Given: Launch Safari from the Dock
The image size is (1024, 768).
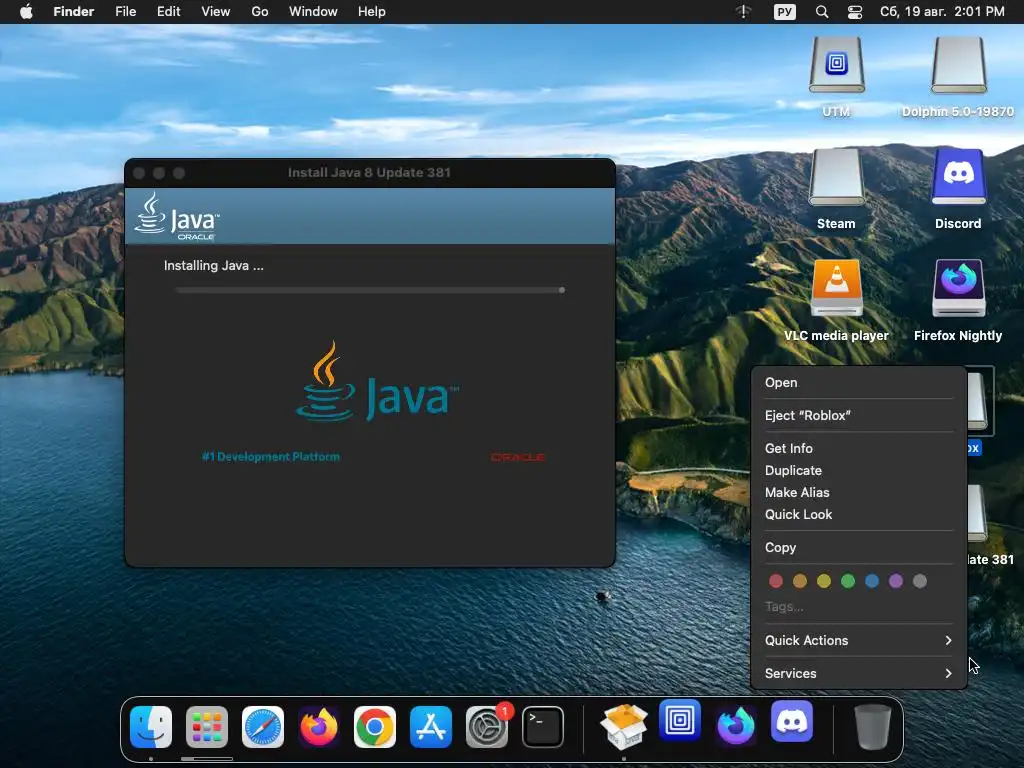Looking at the screenshot, I should 263,727.
